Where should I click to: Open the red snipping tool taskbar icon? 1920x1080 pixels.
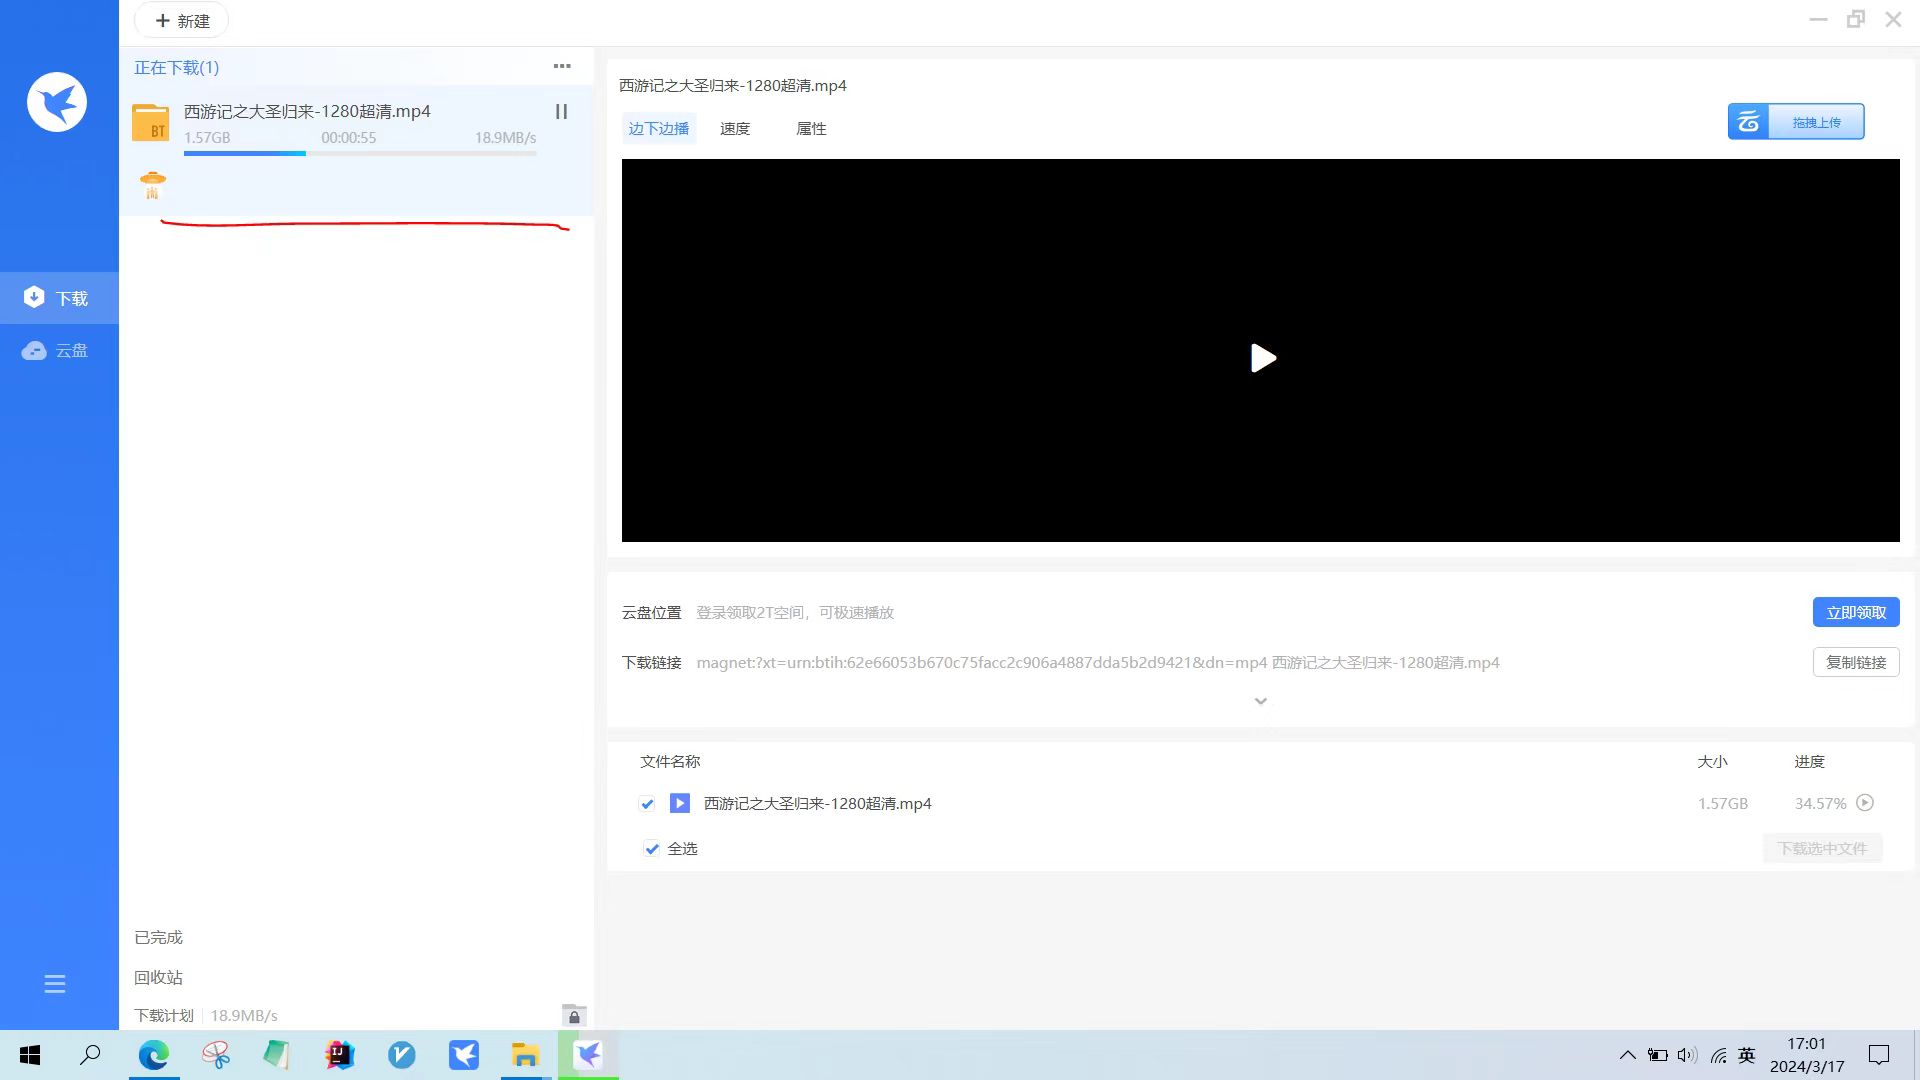216,1055
